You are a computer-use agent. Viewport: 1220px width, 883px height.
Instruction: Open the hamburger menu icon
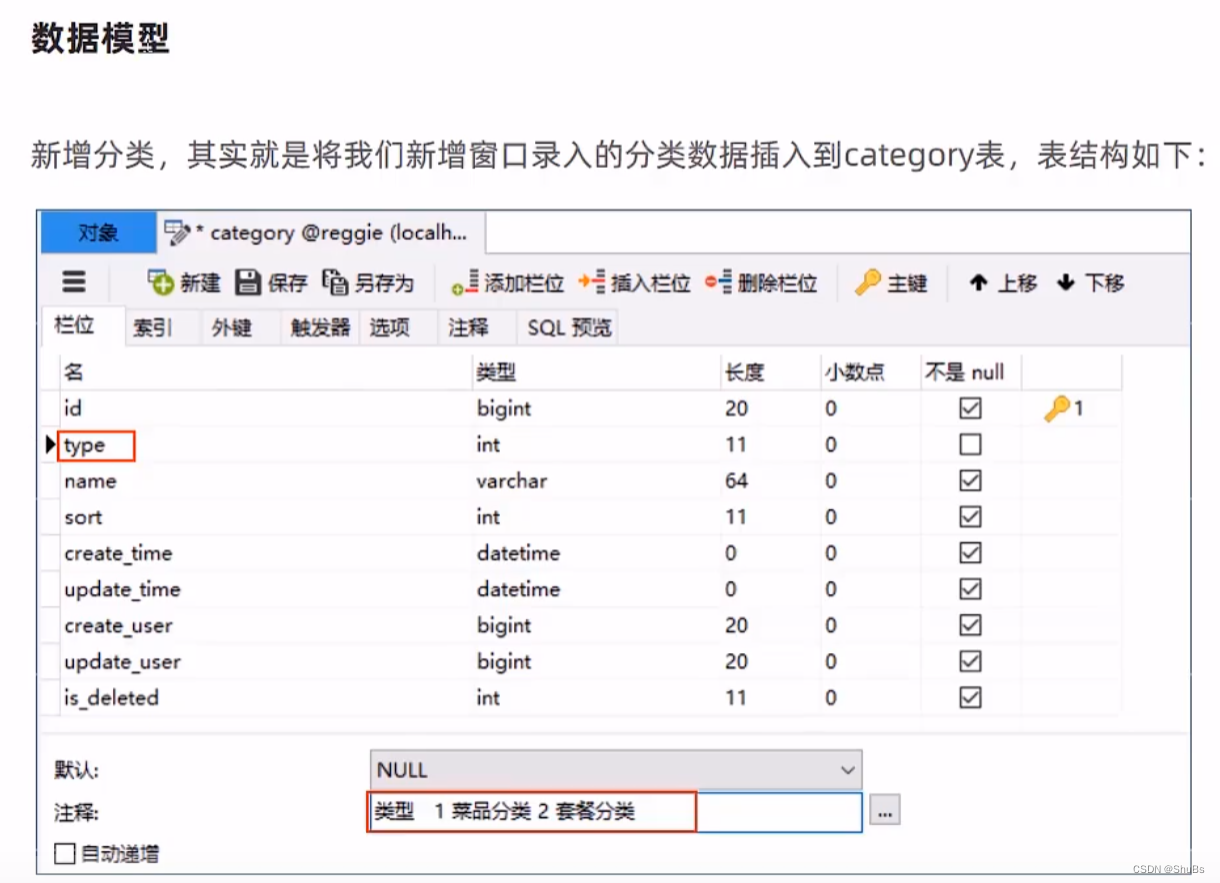75,283
